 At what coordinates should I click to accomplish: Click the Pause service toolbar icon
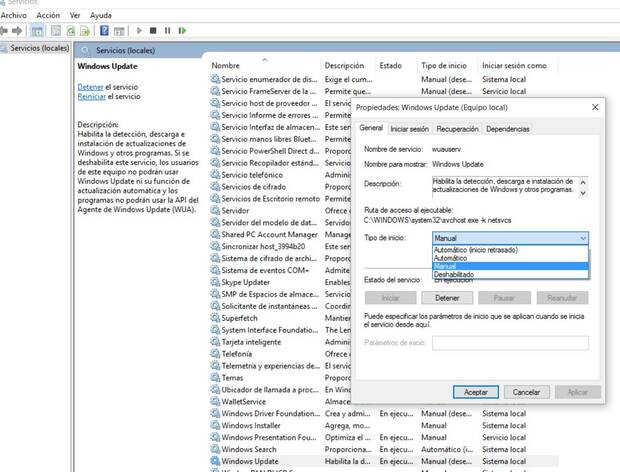pos(167,30)
